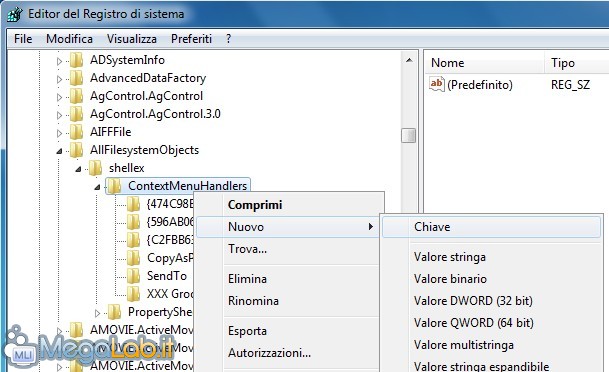Image resolution: width=609 pixels, height=372 pixels.
Task: Click the XXX Gro folder icon
Action: (134, 294)
